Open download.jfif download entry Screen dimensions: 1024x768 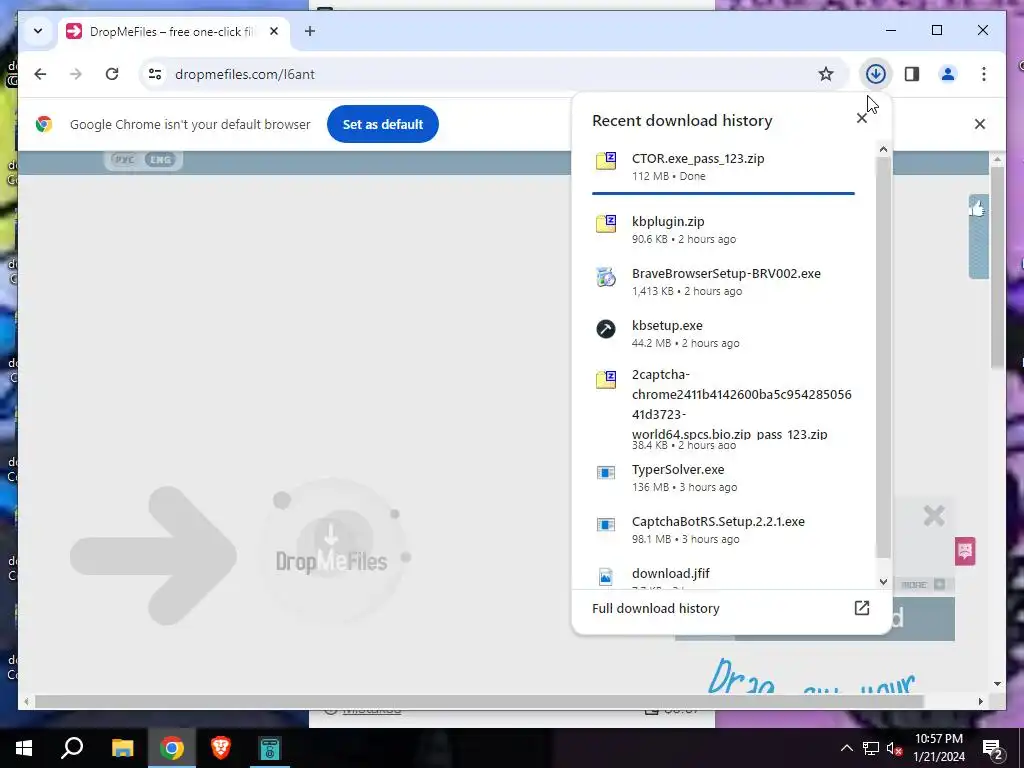point(724,574)
